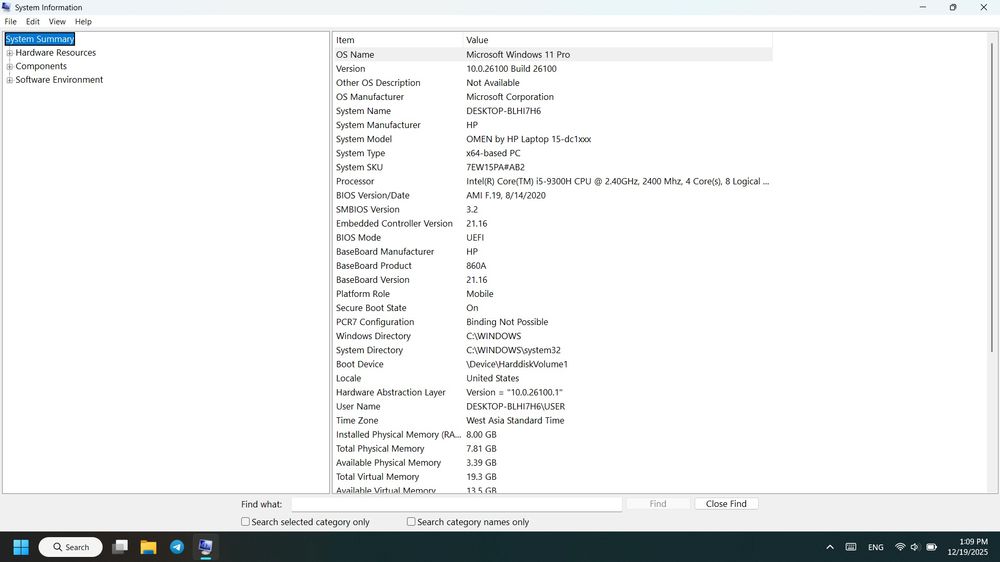
Task: Open the File menu
Action: pos(11,21)
